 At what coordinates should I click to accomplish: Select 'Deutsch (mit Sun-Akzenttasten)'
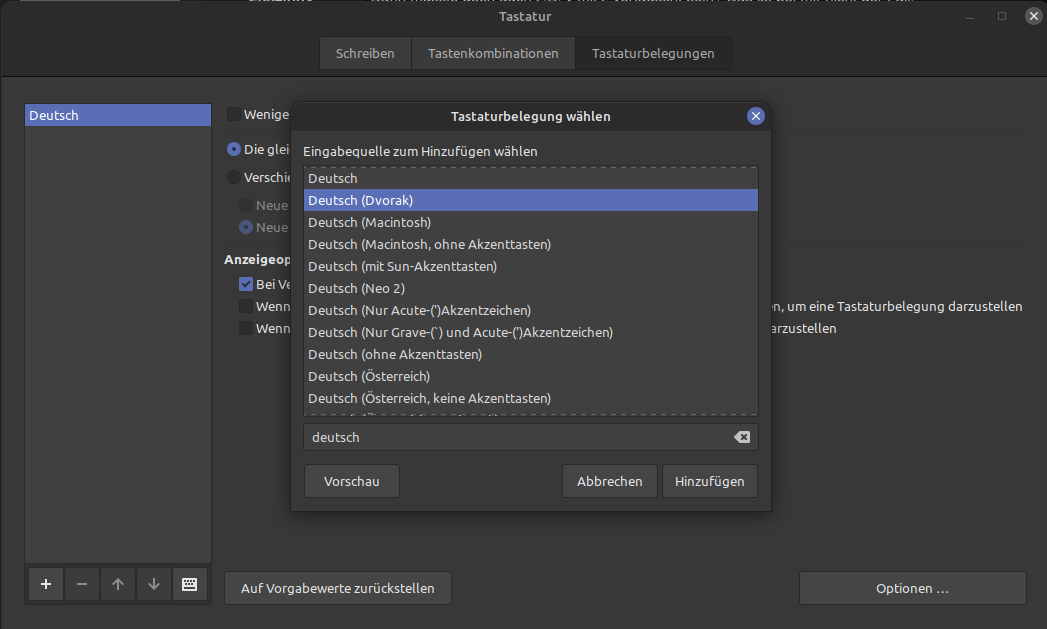(x=531, y=266)
